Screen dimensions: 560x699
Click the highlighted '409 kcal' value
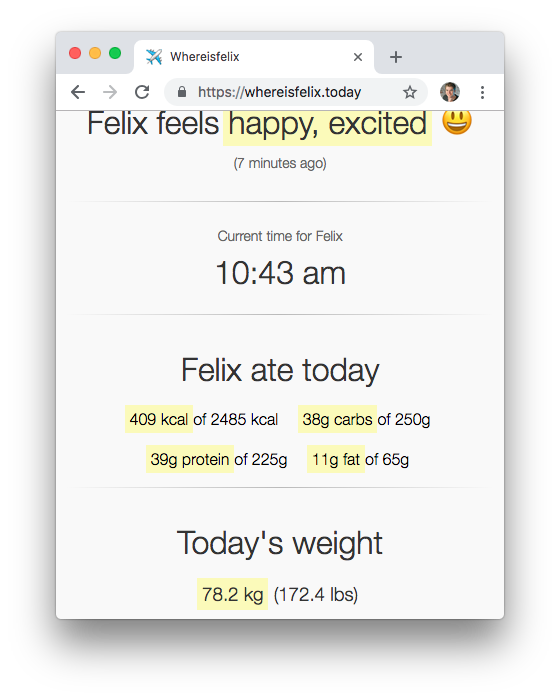(x=159, y=419)
